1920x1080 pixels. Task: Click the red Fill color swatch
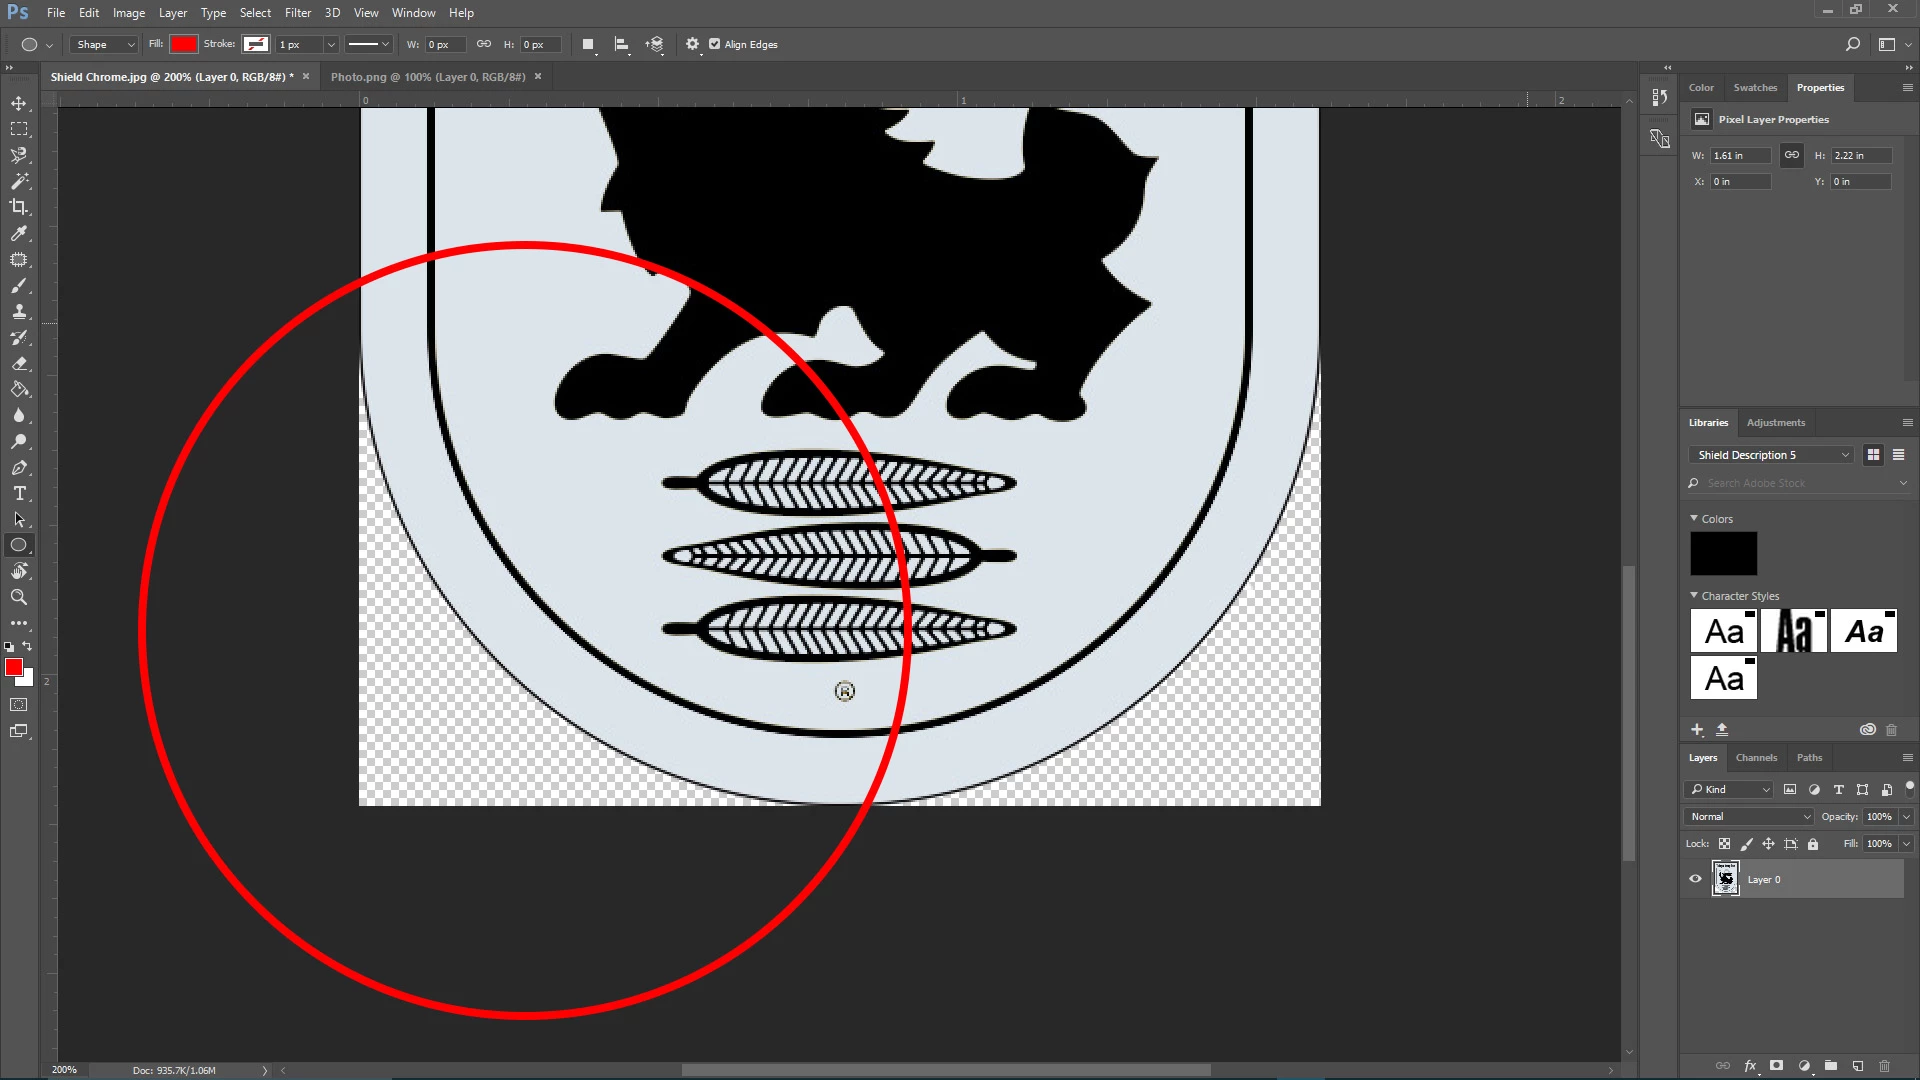pos(183,44)
